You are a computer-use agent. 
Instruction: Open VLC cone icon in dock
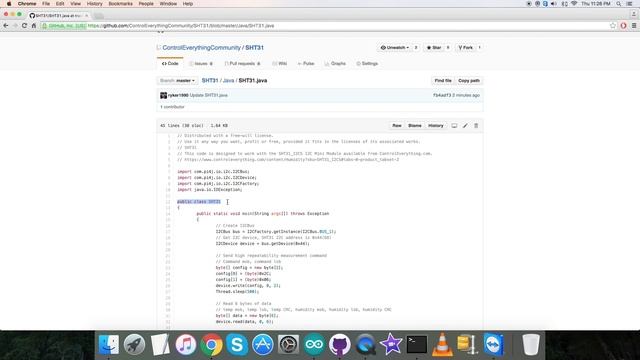click(x=442, y=344)
